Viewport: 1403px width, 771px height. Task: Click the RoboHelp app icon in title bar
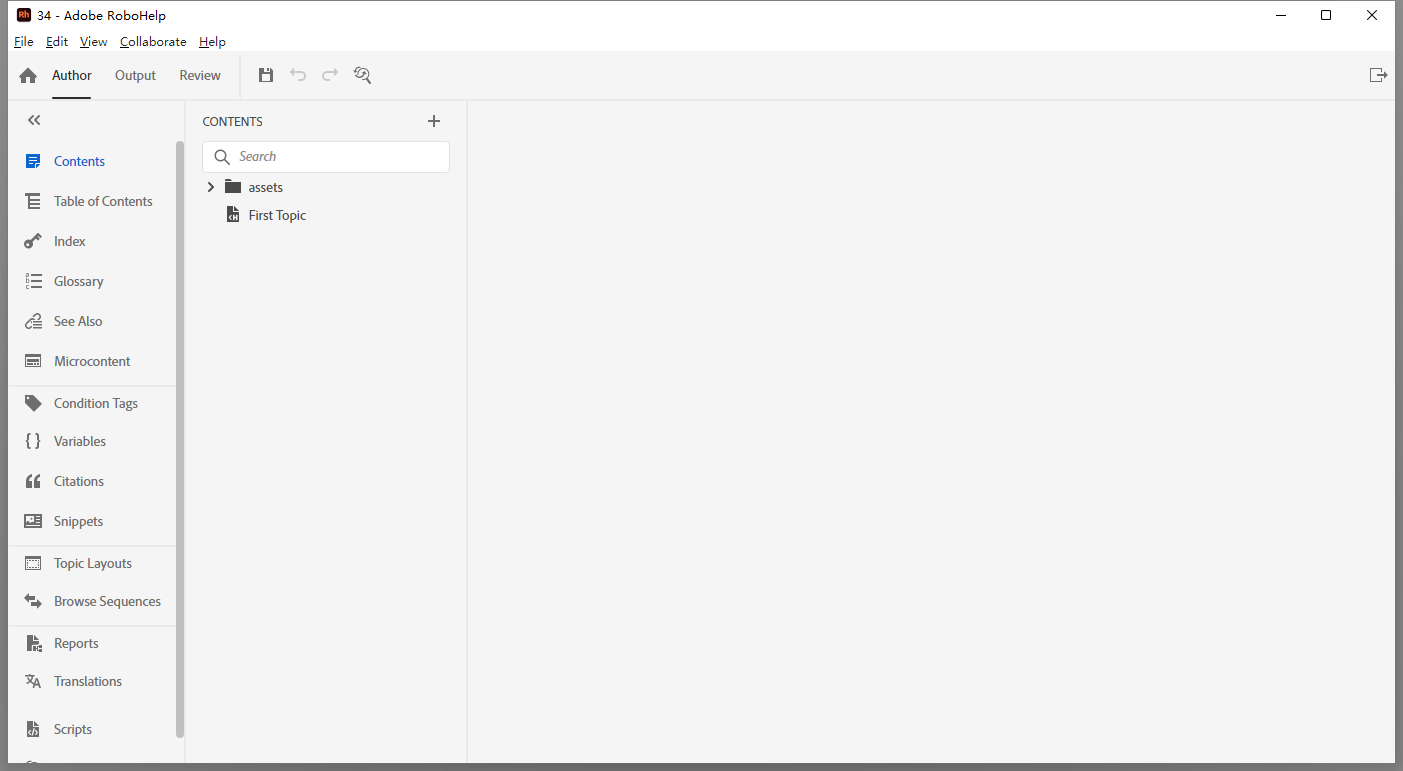[24, 15]
